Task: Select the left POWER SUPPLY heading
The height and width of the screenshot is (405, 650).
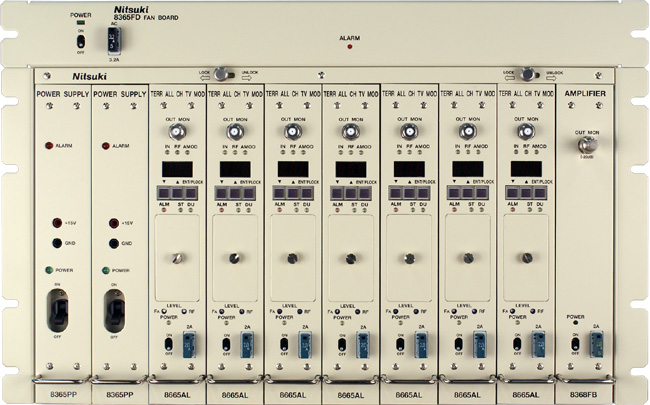Action: pos(63,95)
